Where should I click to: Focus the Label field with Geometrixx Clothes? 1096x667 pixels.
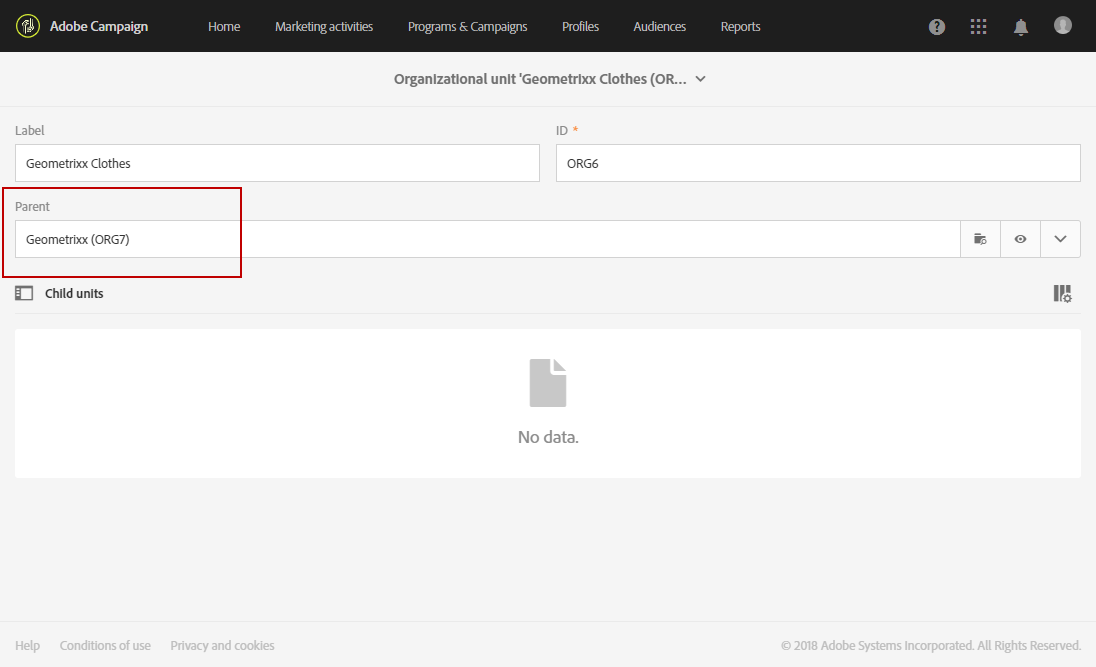point(277,163)
